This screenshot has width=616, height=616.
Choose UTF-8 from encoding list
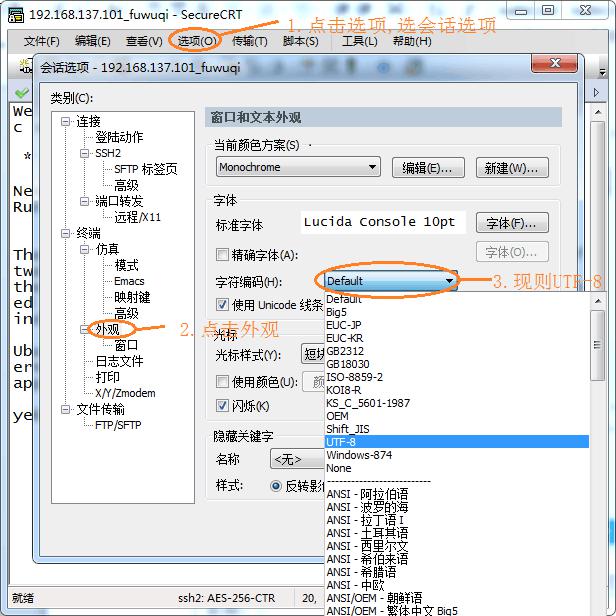coord(457,442)
